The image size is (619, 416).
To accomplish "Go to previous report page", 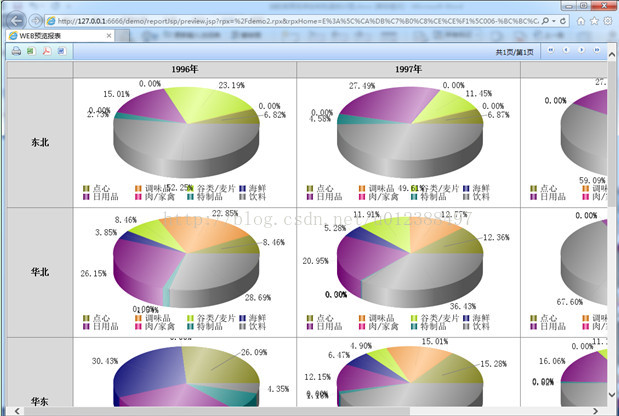I will [566, 51].
